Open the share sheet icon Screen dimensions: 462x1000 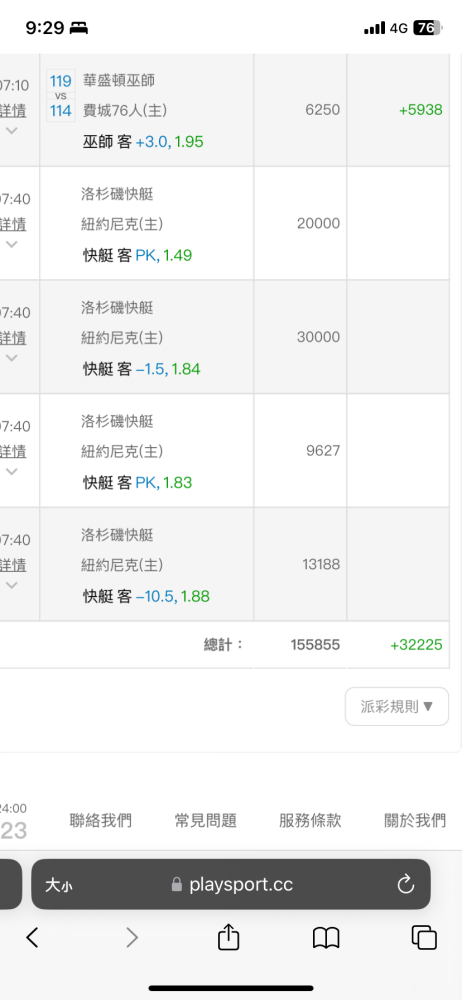(x=228, y=936)
